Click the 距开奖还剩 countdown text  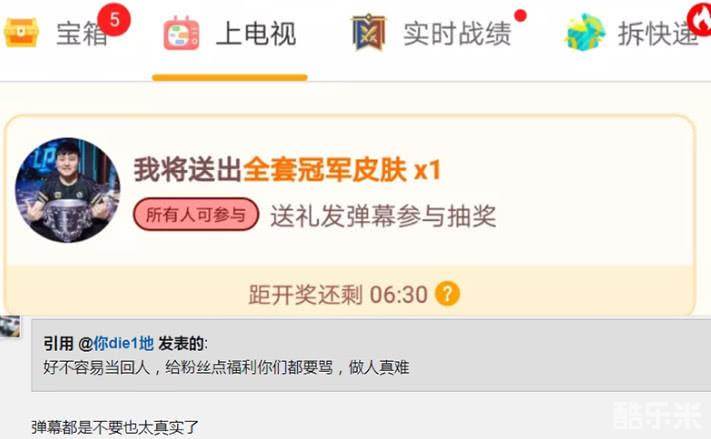(x=338, y=294)
